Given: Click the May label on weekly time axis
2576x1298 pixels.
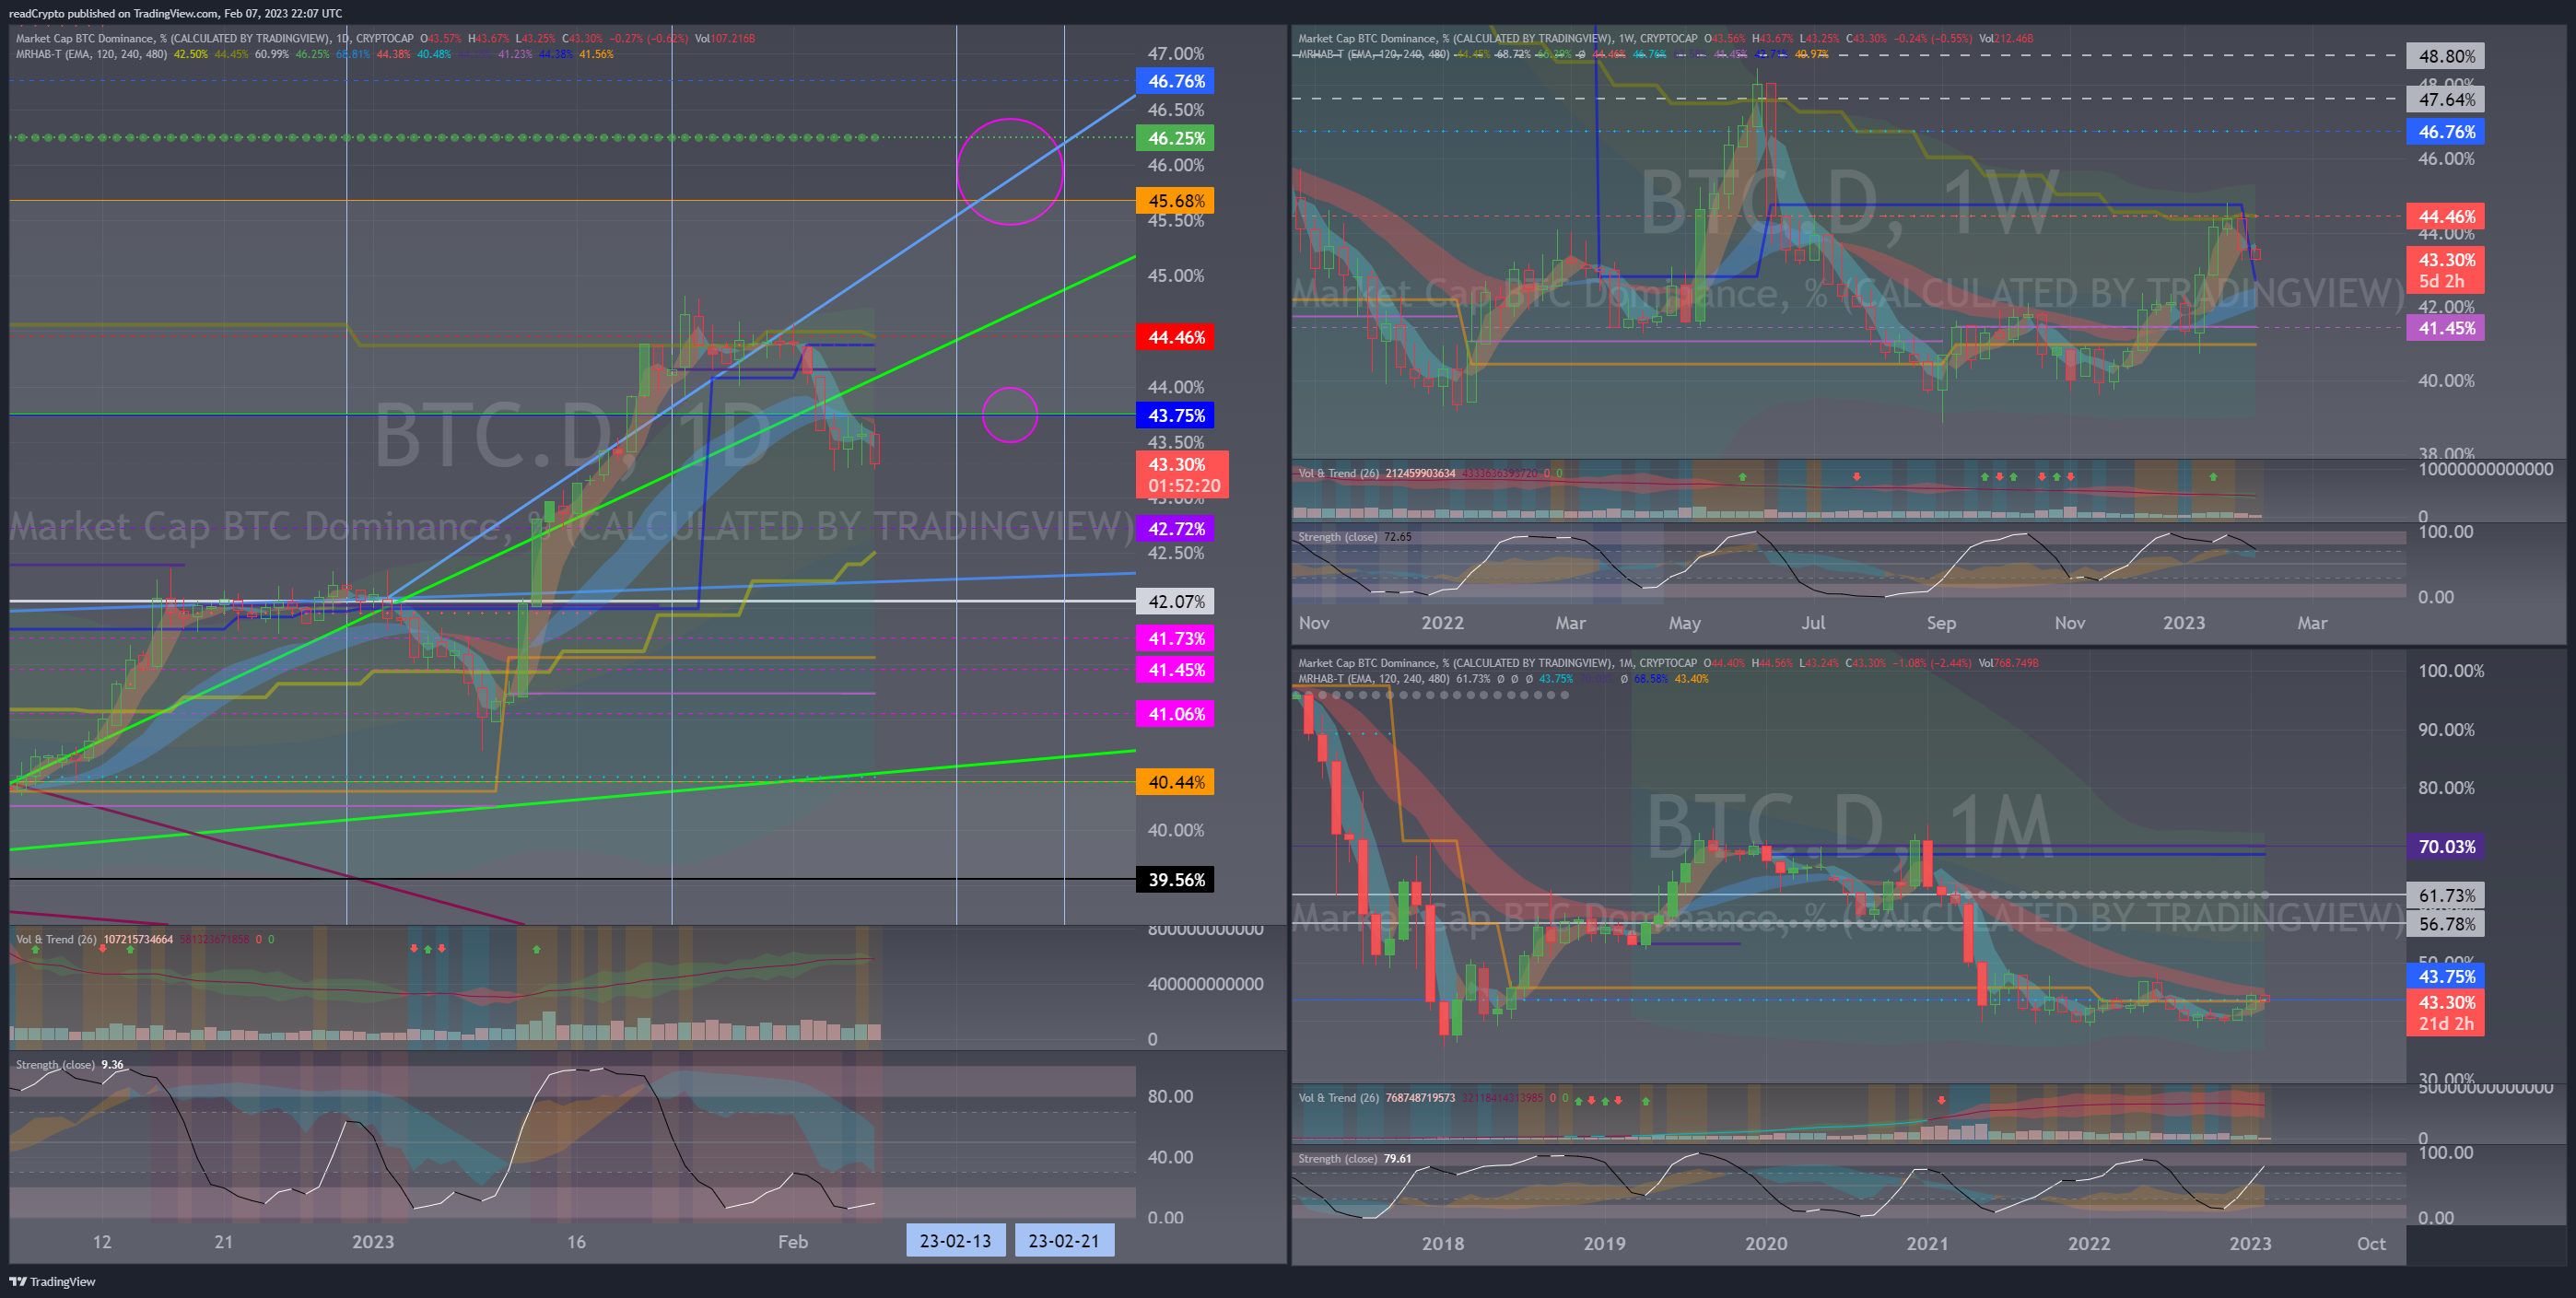Looking at the screenshot, I should point(1685,623).
